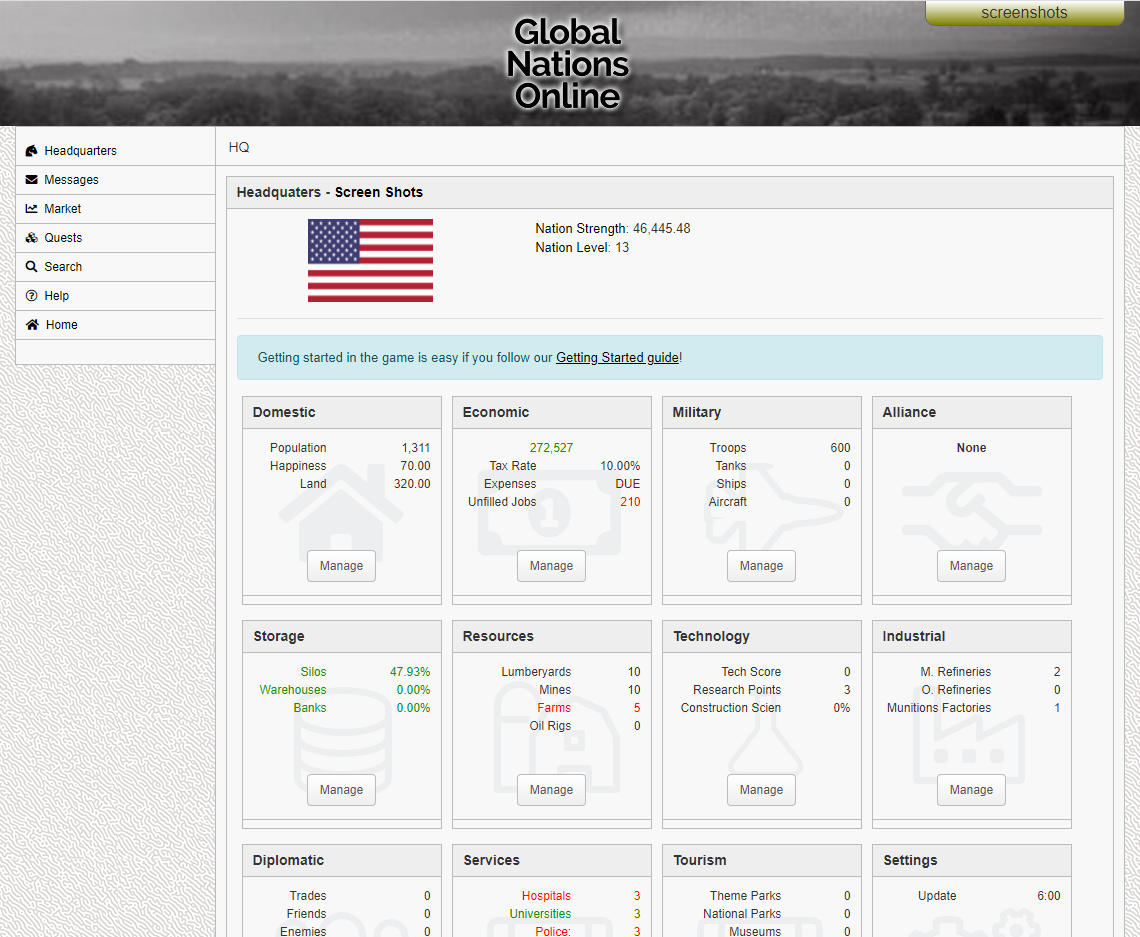Click the Messages envelope icon
The height and width of the screenshot is (937, 1140).
pos(32,180)
